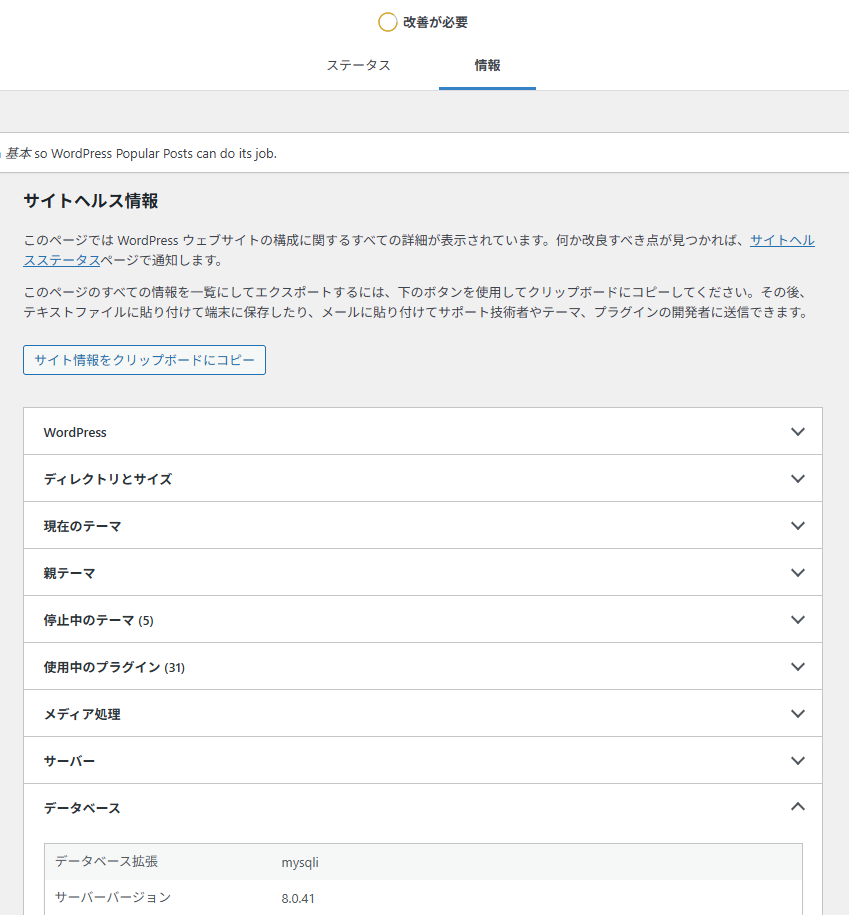Click the データベース拡張 label

pyautogui.click(x=106, y=862)
